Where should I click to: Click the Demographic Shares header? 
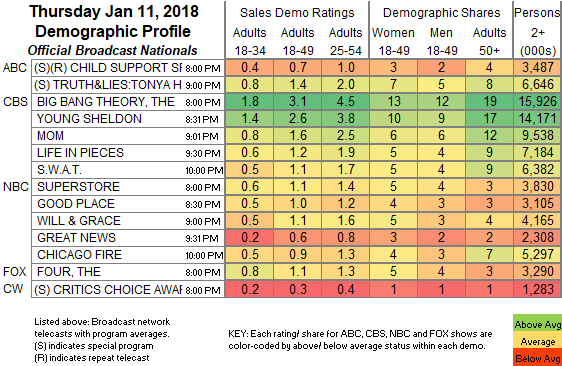[441, 13]
